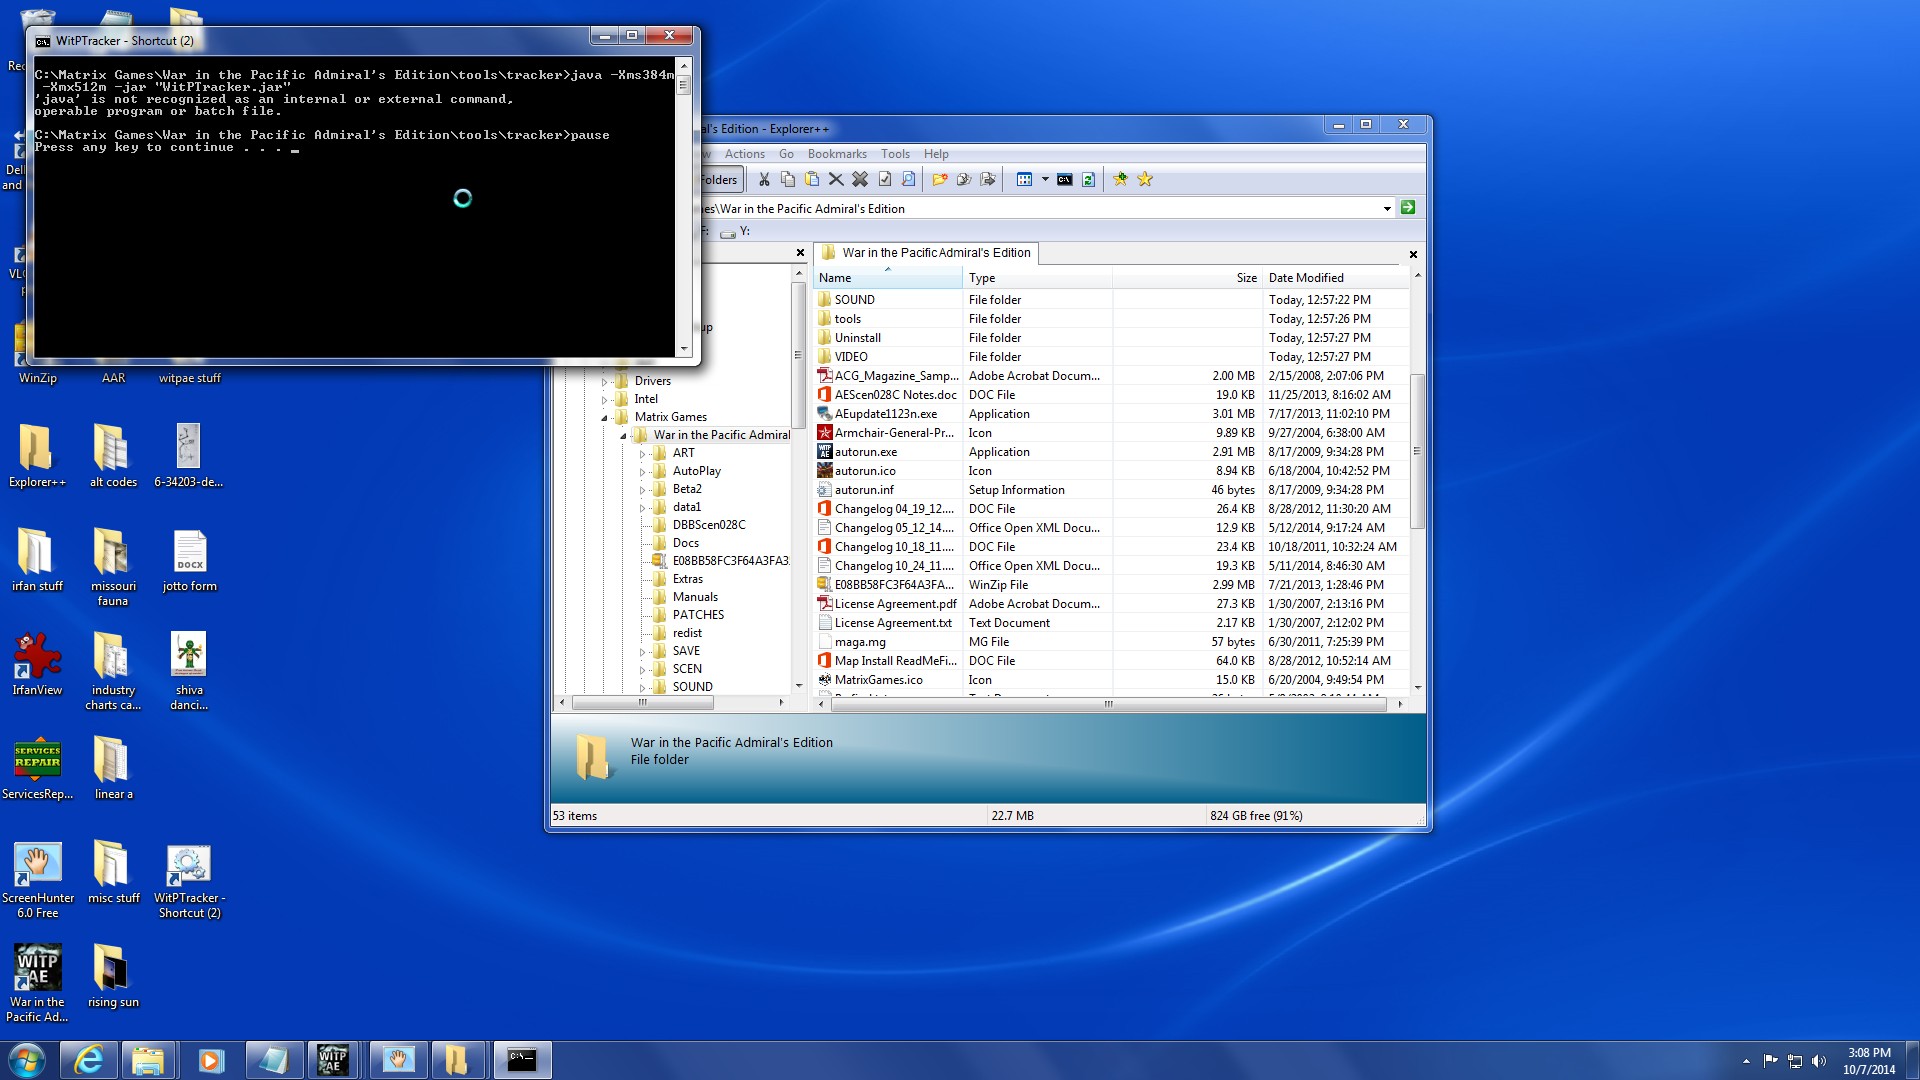The width and height of the screenshot is (1920, 1080).
Task: Open Properties via the checkmark sheet icon
Action: click(885, 180)
